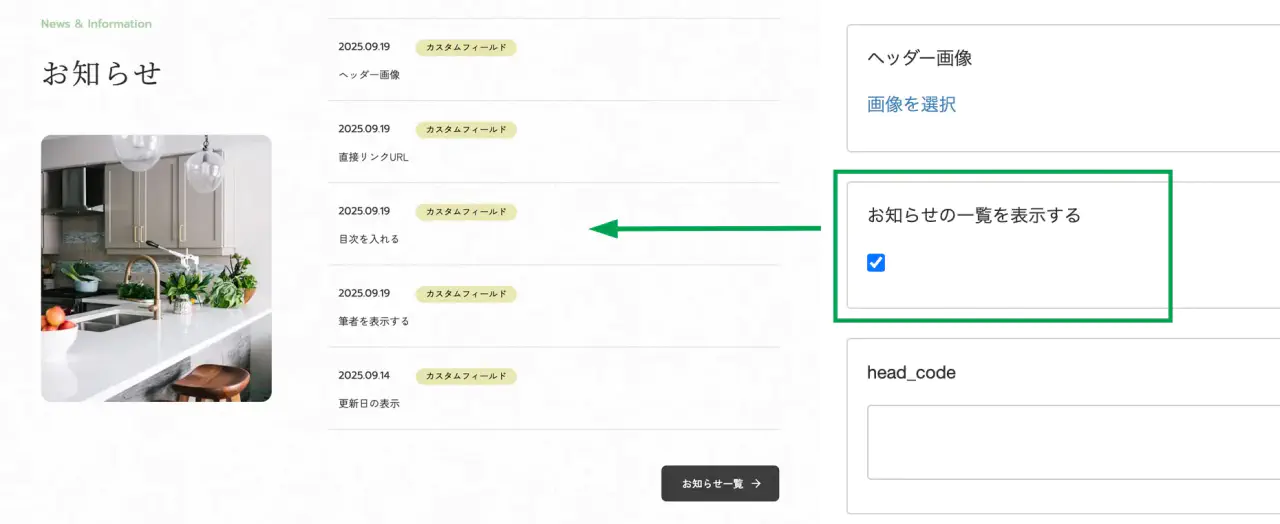Click the ヘッダー画像 field heading in settings

point(919,58)
